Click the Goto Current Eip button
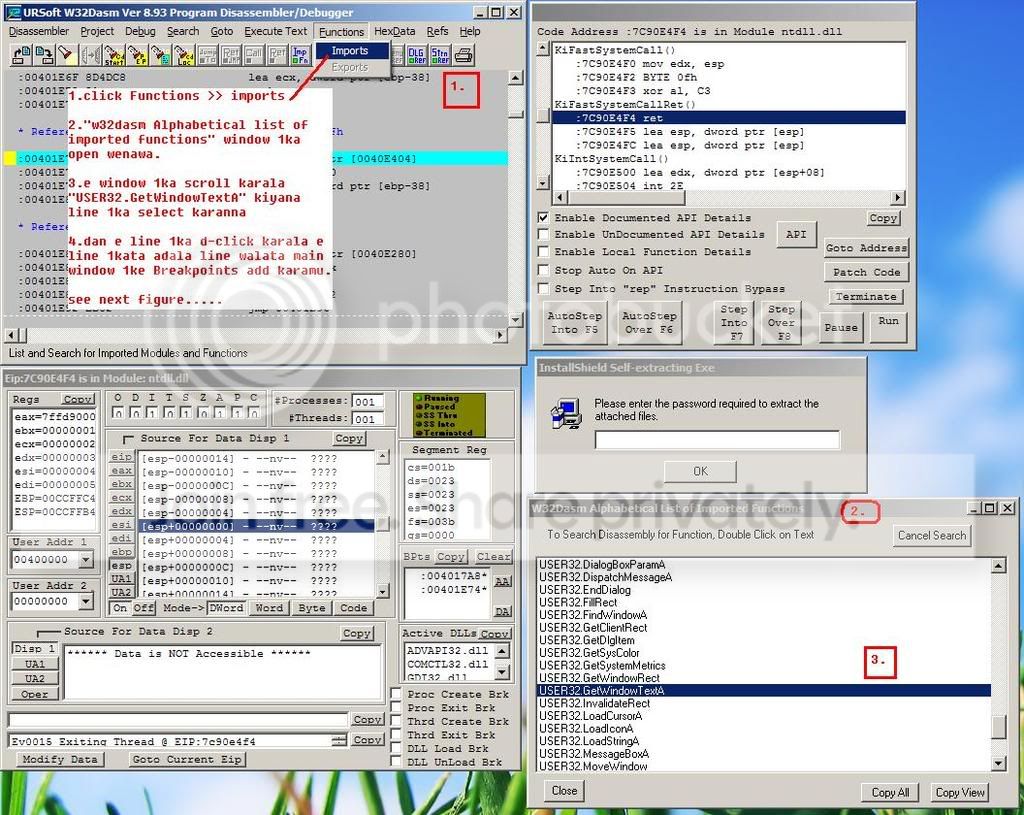This screenshot has height=815, width=1024. (187, 759)
